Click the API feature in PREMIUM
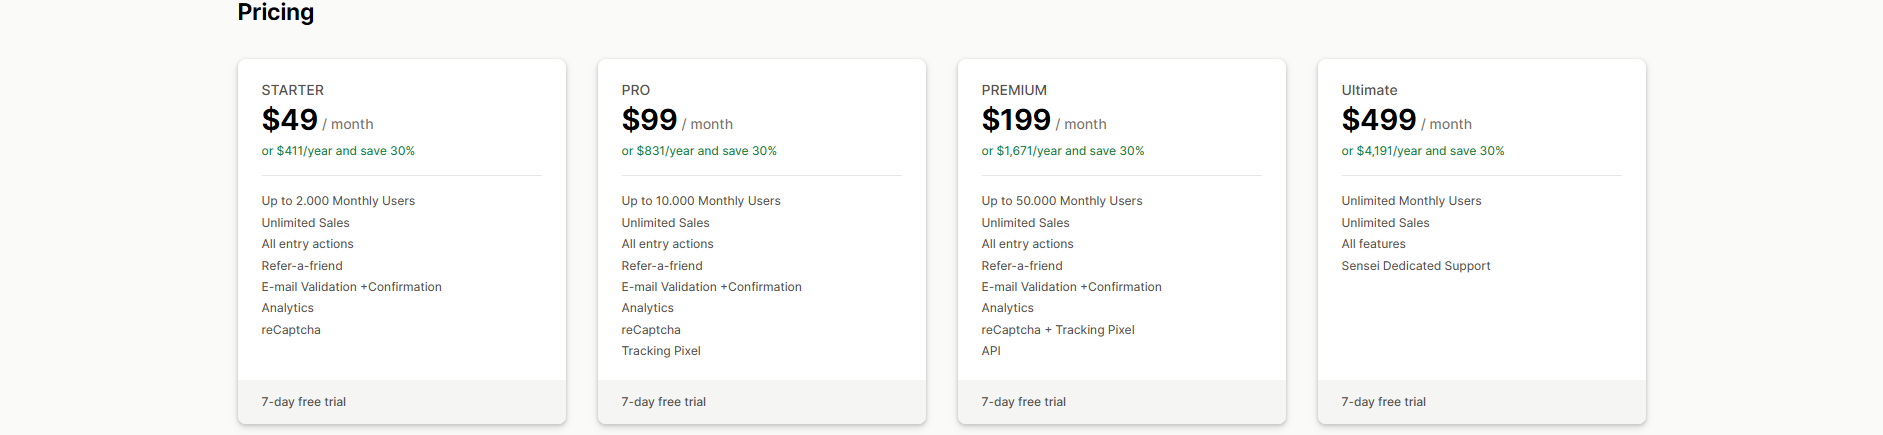The width and height of the screenshot is (1883, 435). coord(991,351)
